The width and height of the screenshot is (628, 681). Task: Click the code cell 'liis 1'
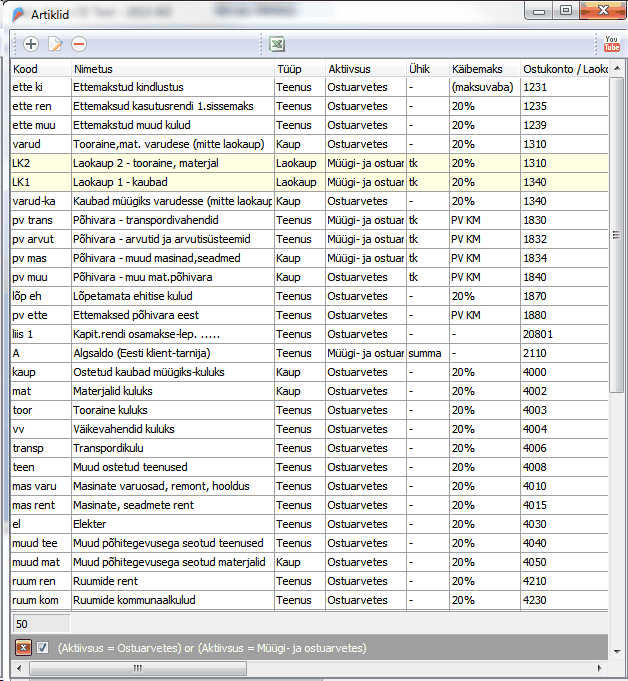pos(41,334)
